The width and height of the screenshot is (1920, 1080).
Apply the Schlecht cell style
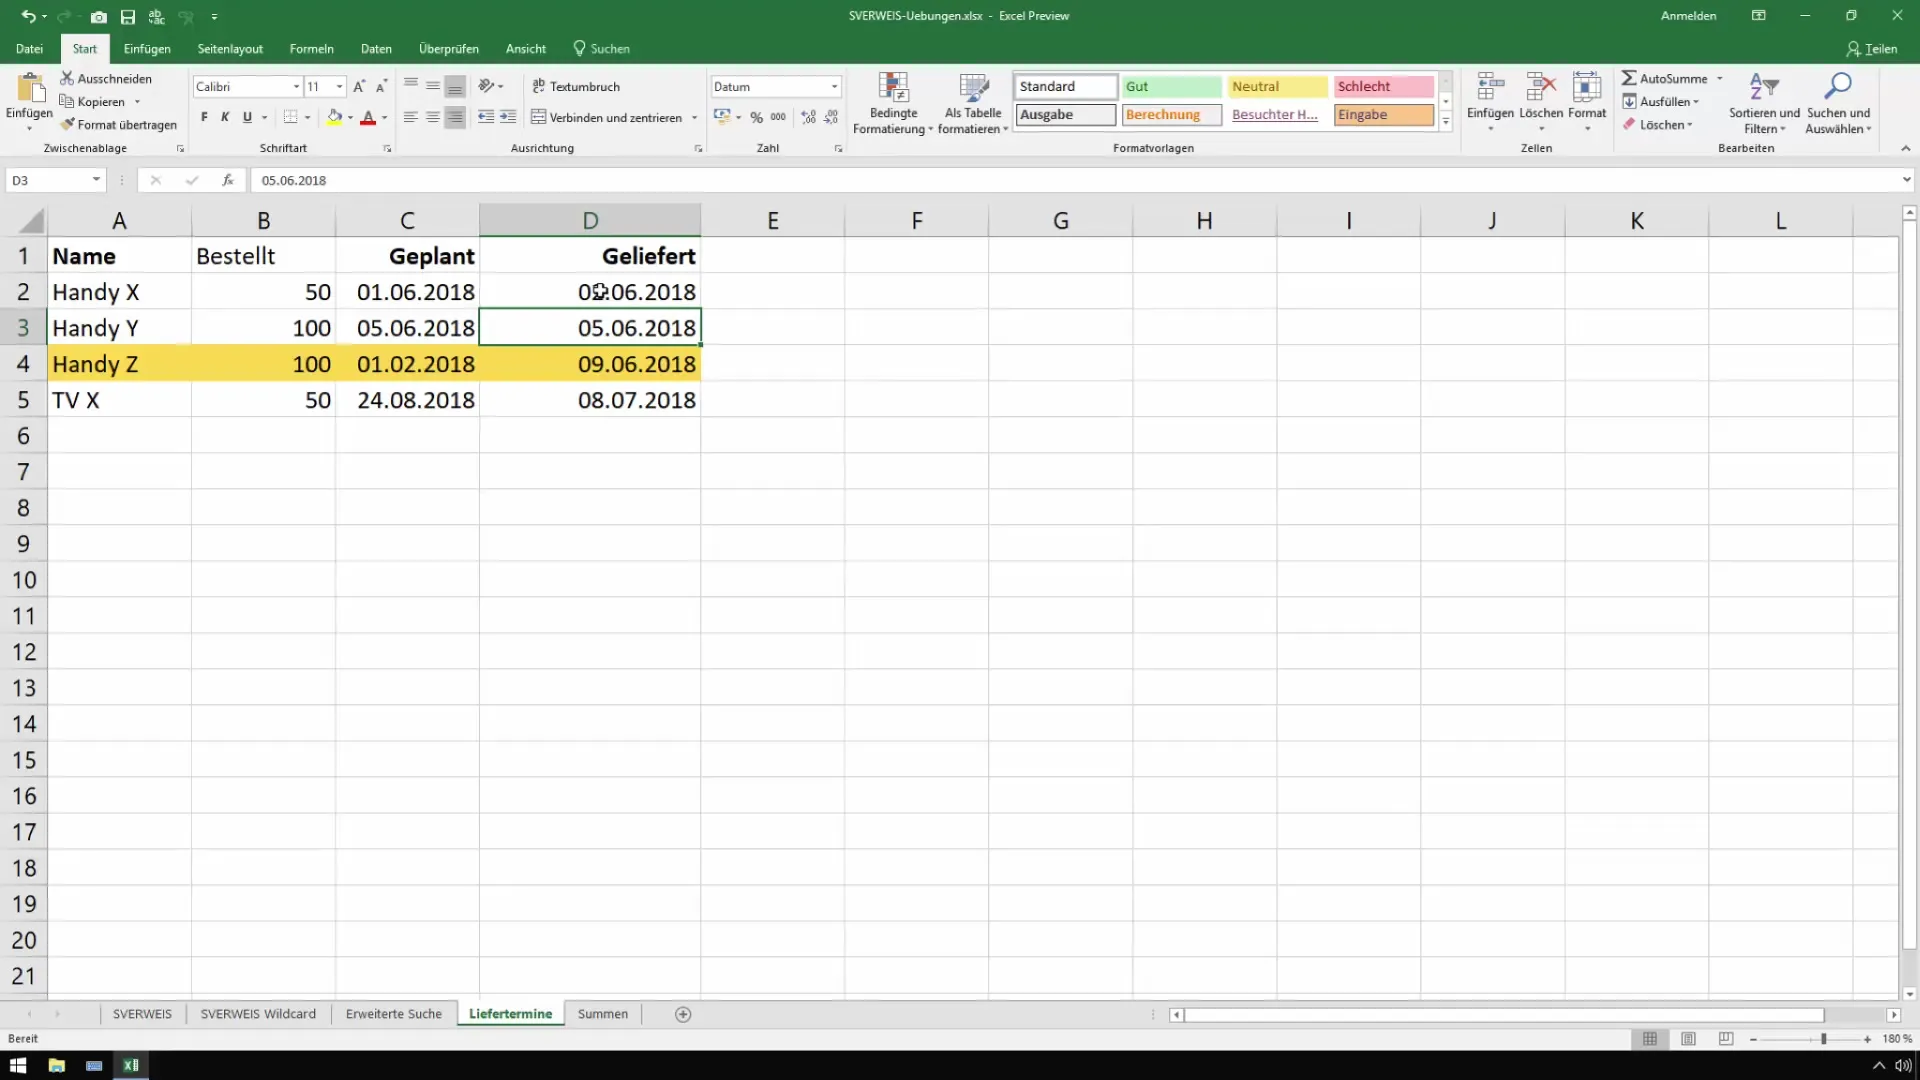click(x=1383, y=87)
